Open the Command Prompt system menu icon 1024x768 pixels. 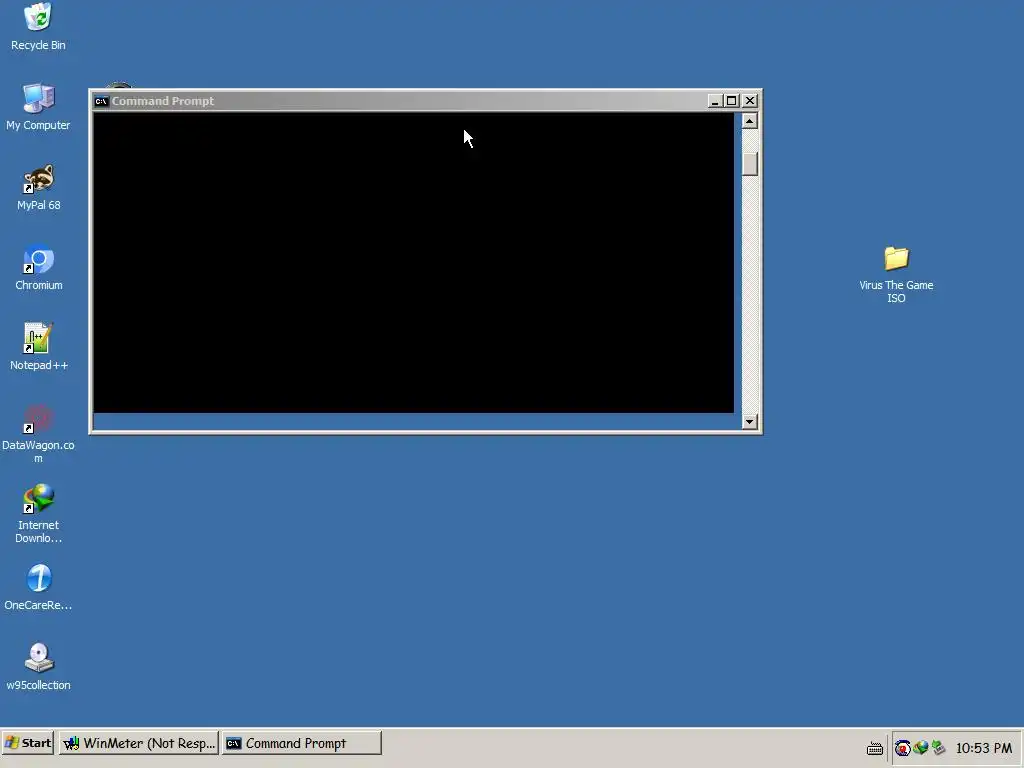[x=101, y=101]
